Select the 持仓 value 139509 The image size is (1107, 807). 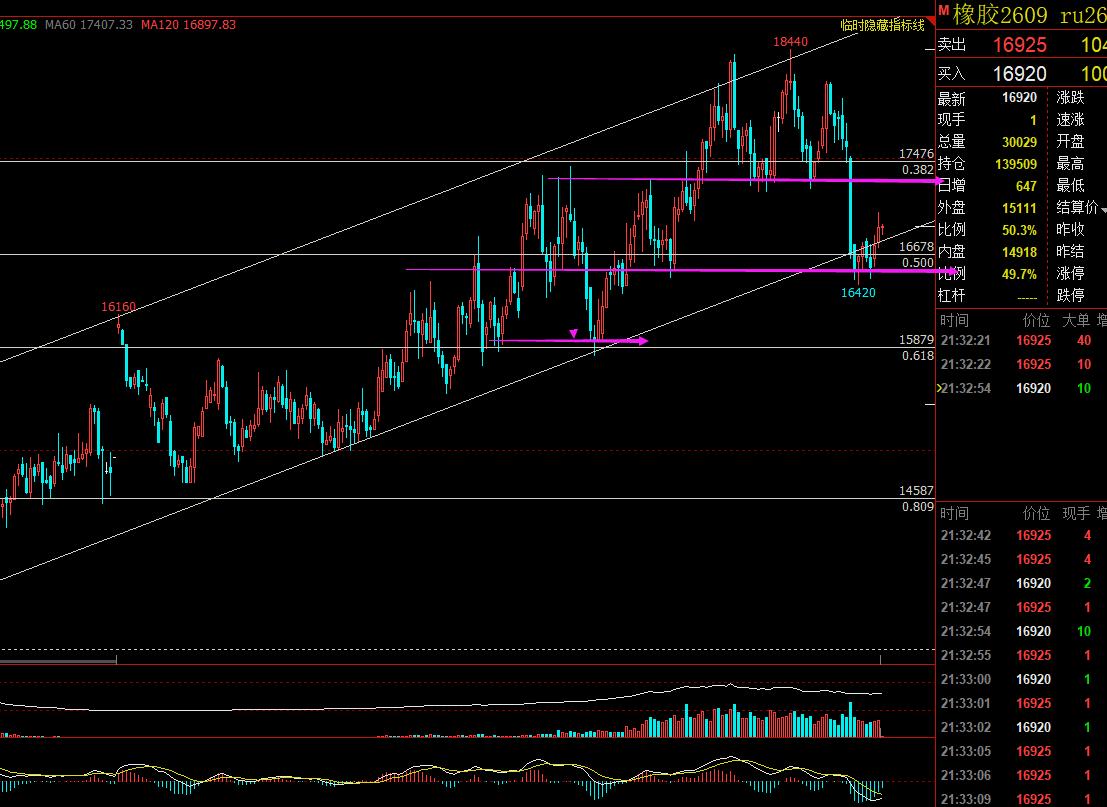(x=1015, y=164)
